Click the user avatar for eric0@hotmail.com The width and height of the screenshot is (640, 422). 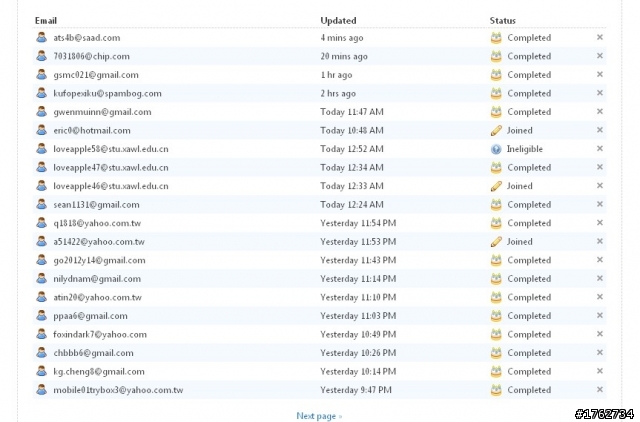click(x=41, y=130)
